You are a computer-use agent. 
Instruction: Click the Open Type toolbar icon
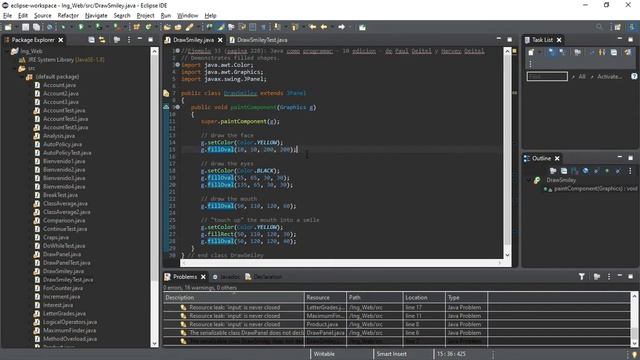tap(167, 27)
